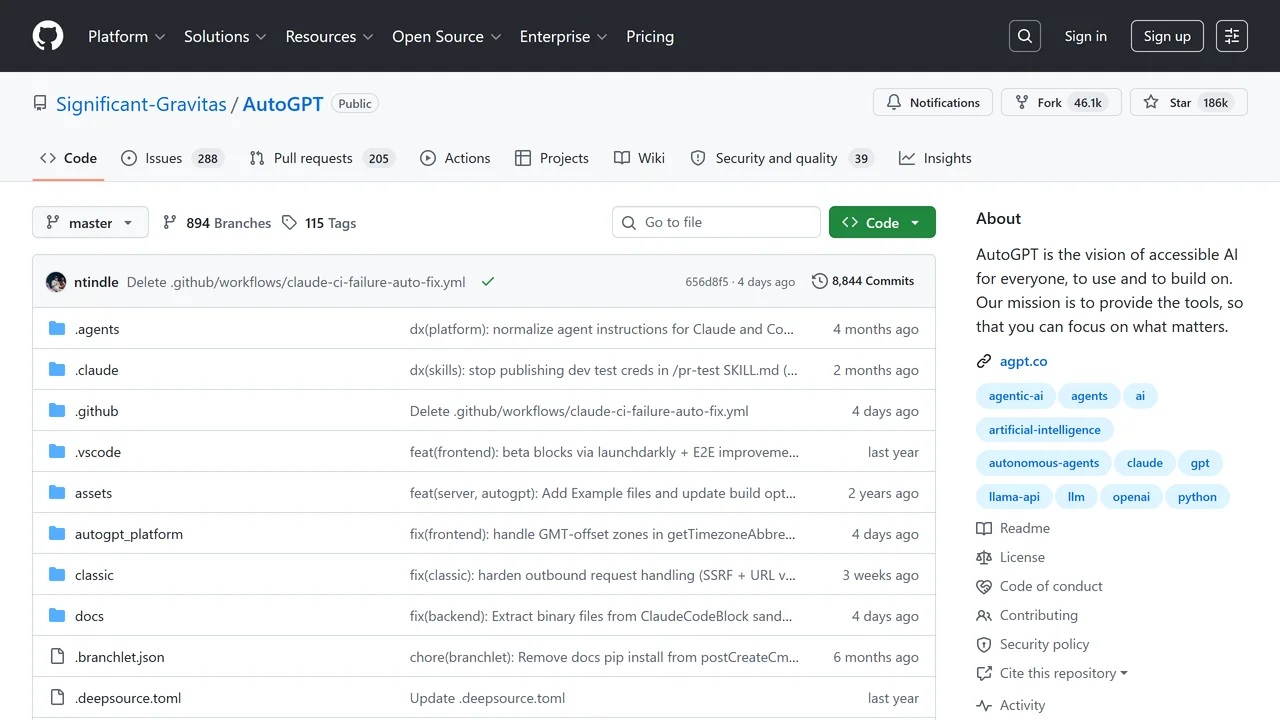Open appearance settings icon in header
The width and height of the screenshot is (1280, 720).
[1232, 36]
